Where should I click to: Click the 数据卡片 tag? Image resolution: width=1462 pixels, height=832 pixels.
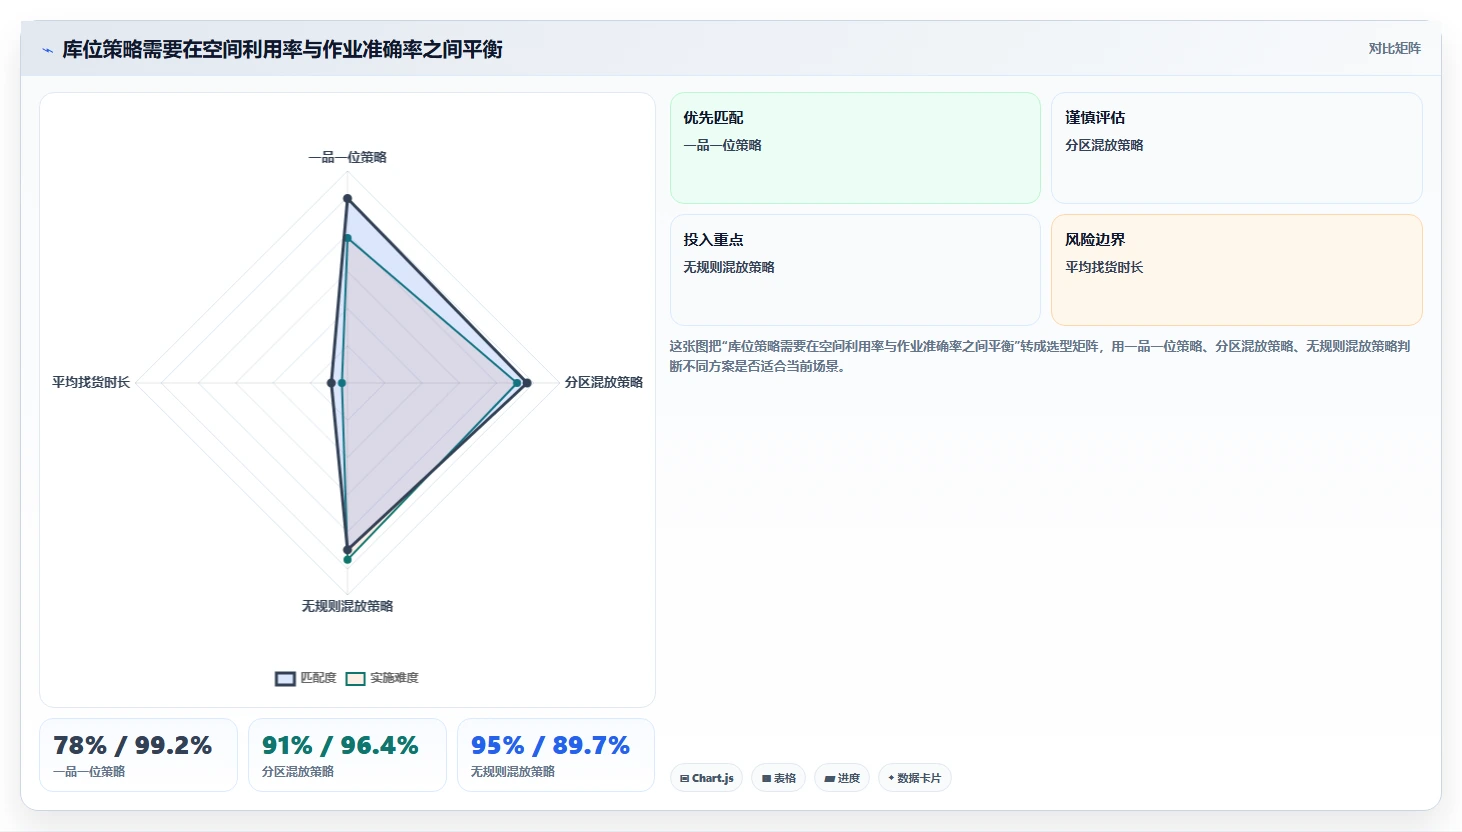tap(914, 778)
